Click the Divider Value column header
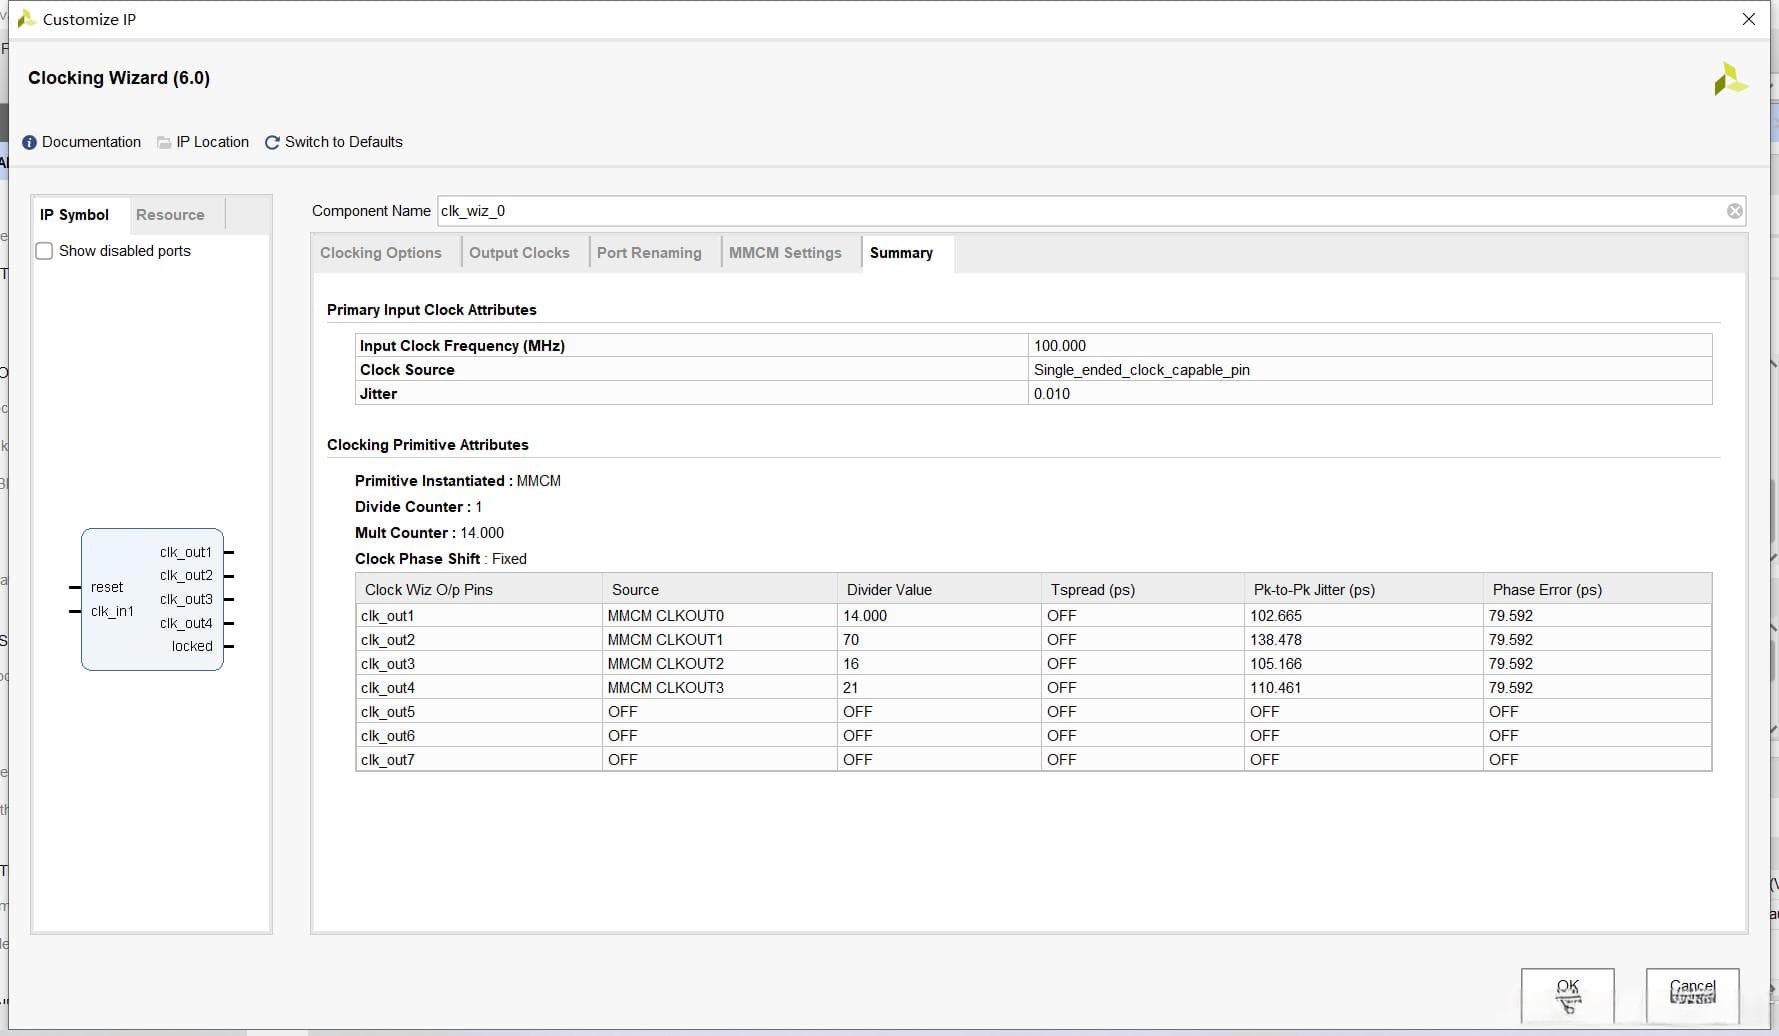The height and width of the screenshot is (1036, 1779). 939,589
